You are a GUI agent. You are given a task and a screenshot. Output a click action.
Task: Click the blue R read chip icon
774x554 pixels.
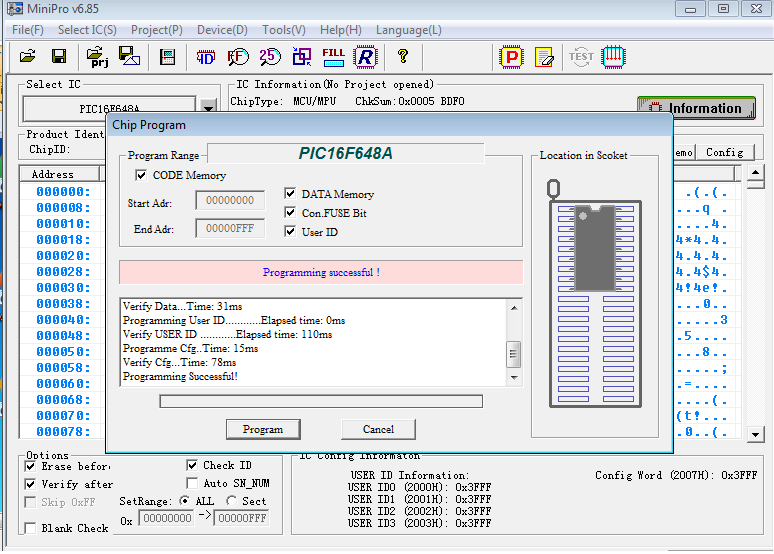pyautogui.click(x=365, y=56)
